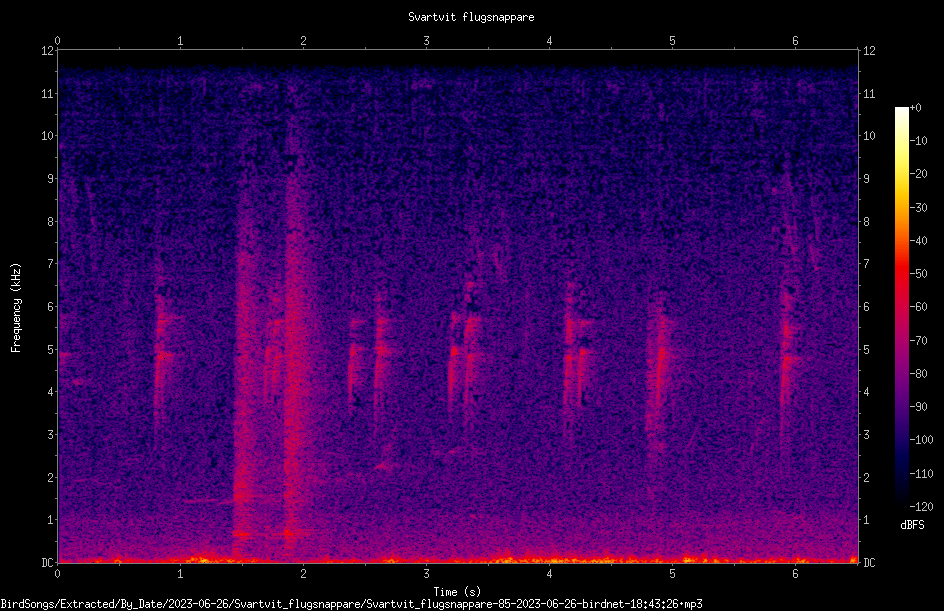Click the "Time (s)" axis label
Screen dimensions: 944x611
point(457,592)
